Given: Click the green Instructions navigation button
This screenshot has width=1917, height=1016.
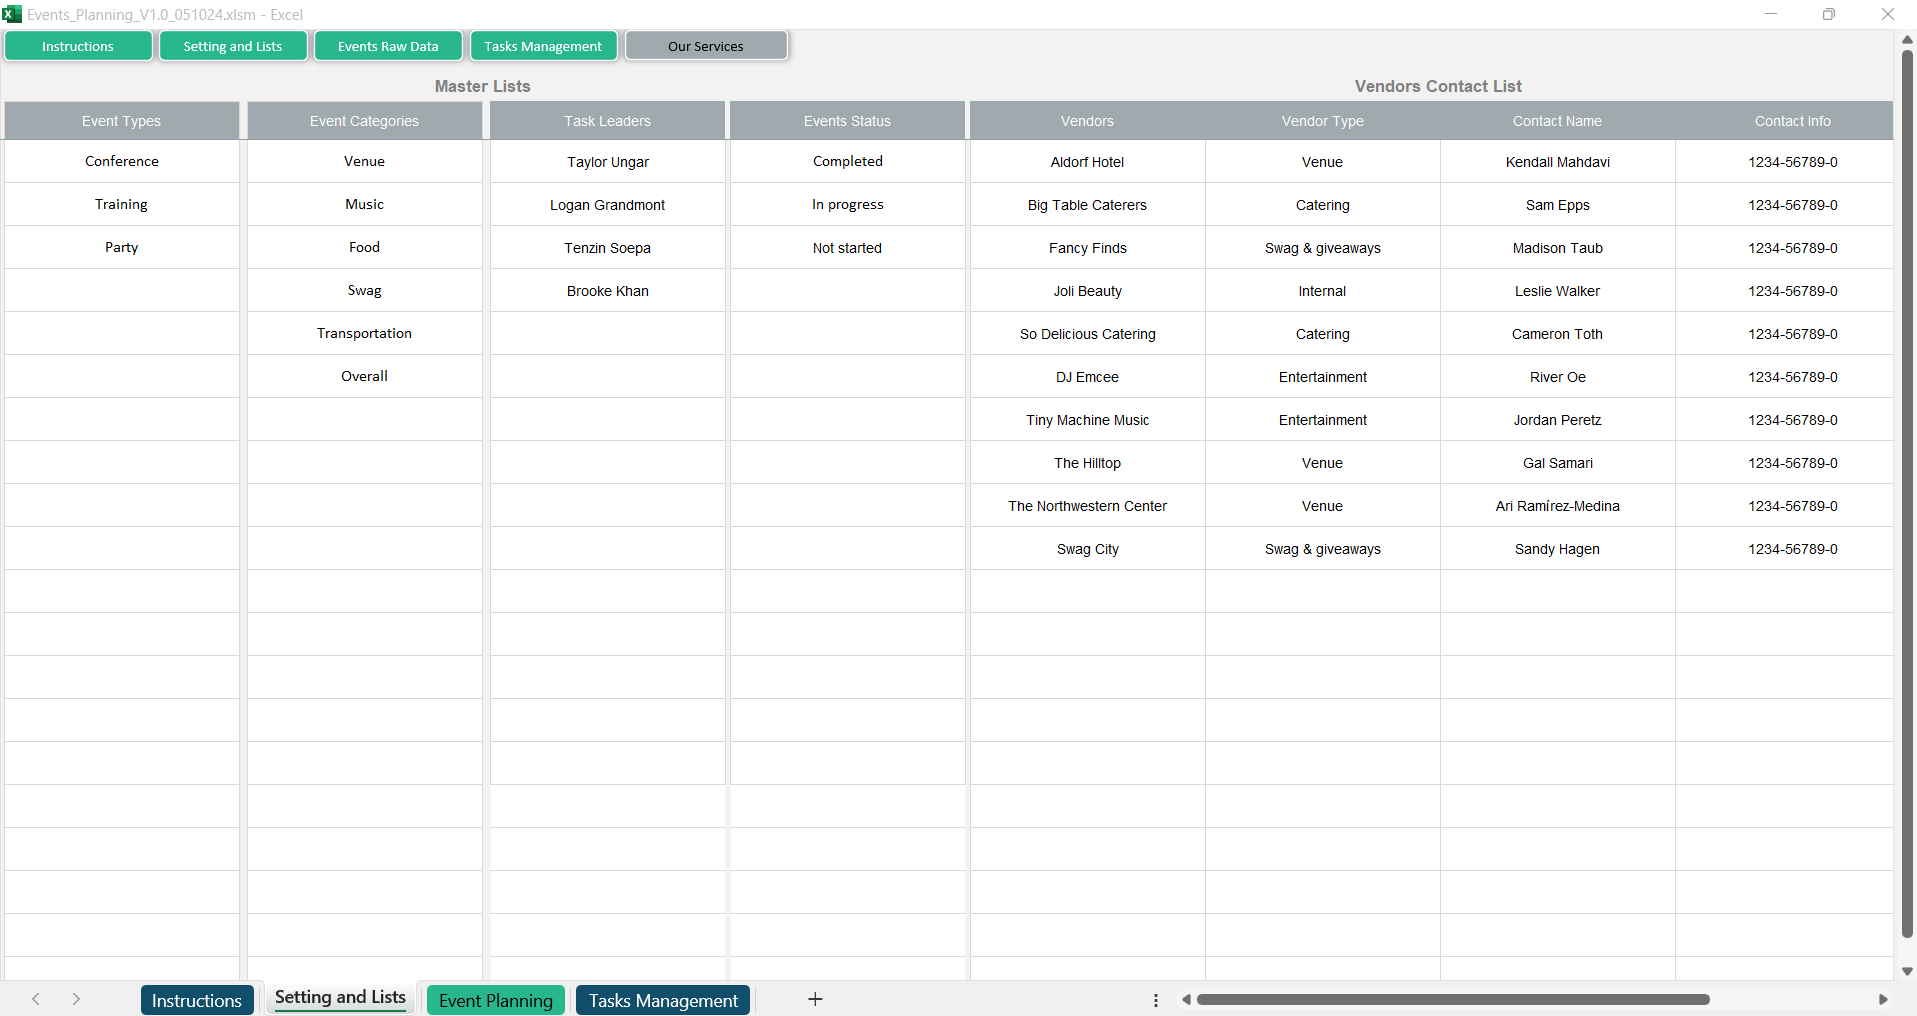Looking at the screenshot, I should tap(78, 46).
